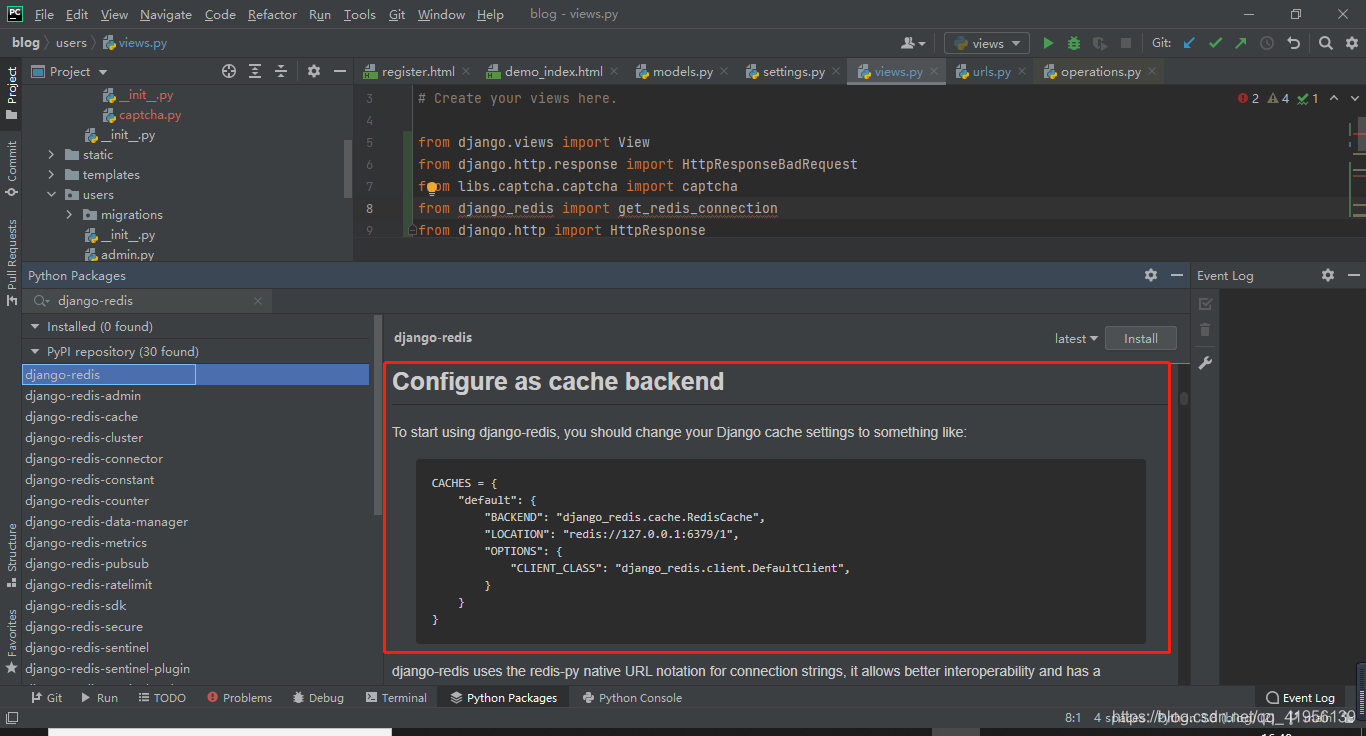Click the yellow intention bulb on line 7
Screen dimensions: 1366x736
pos(432,187)
